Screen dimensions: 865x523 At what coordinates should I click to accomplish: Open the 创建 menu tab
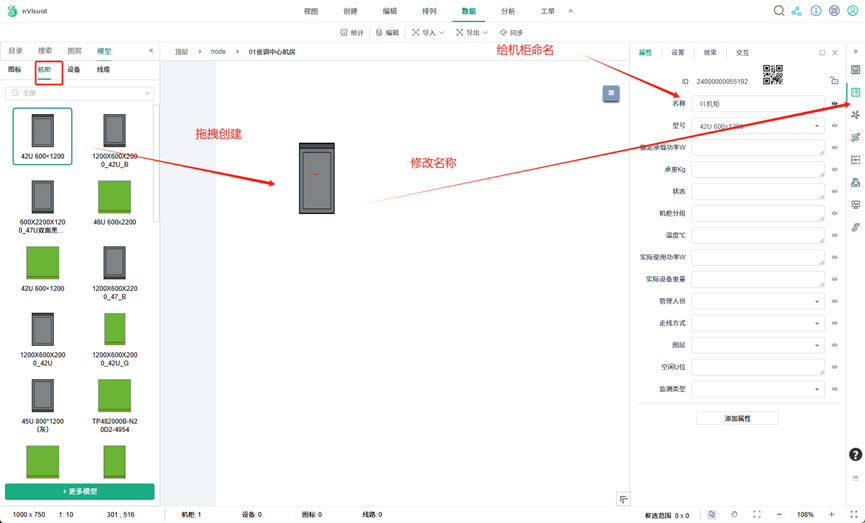(x=350, y=11)
